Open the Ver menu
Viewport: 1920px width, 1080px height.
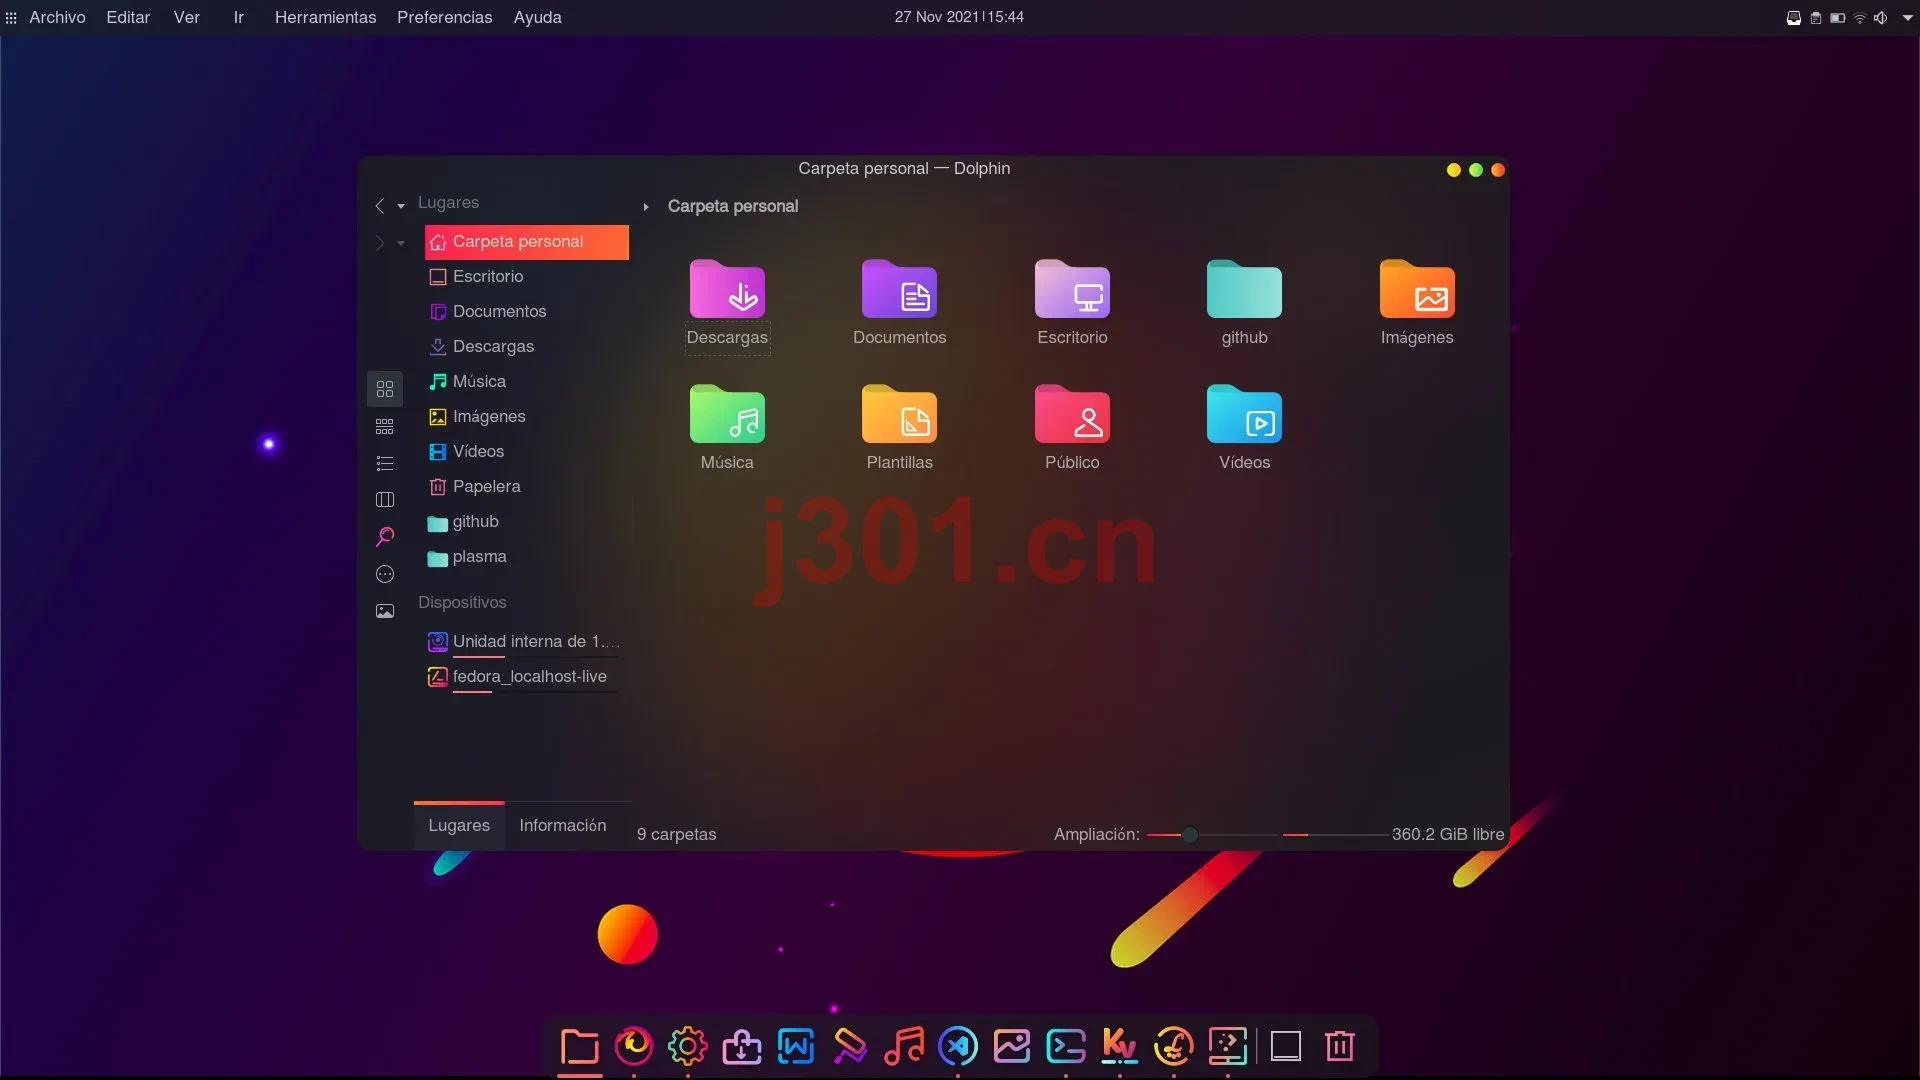click(x=187, y=17)
